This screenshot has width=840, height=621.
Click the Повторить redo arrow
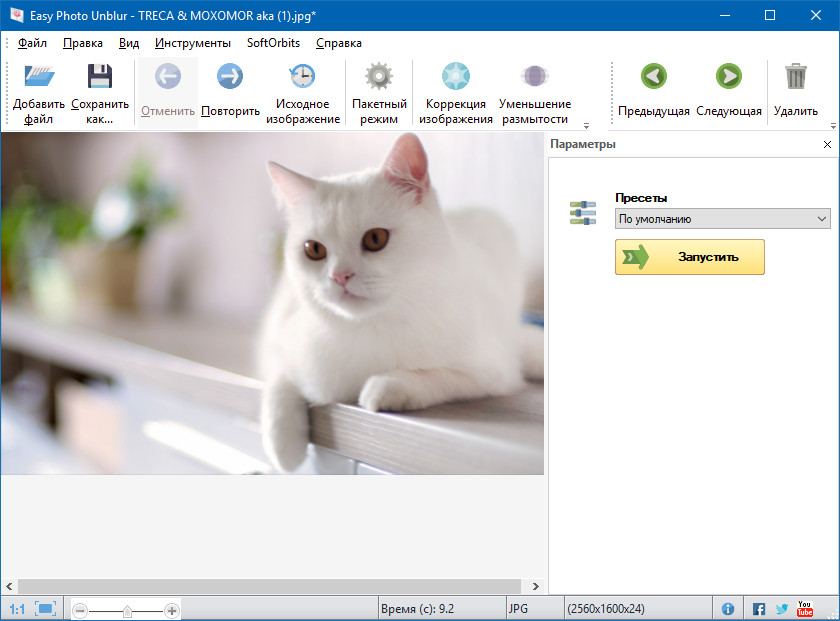230,78
